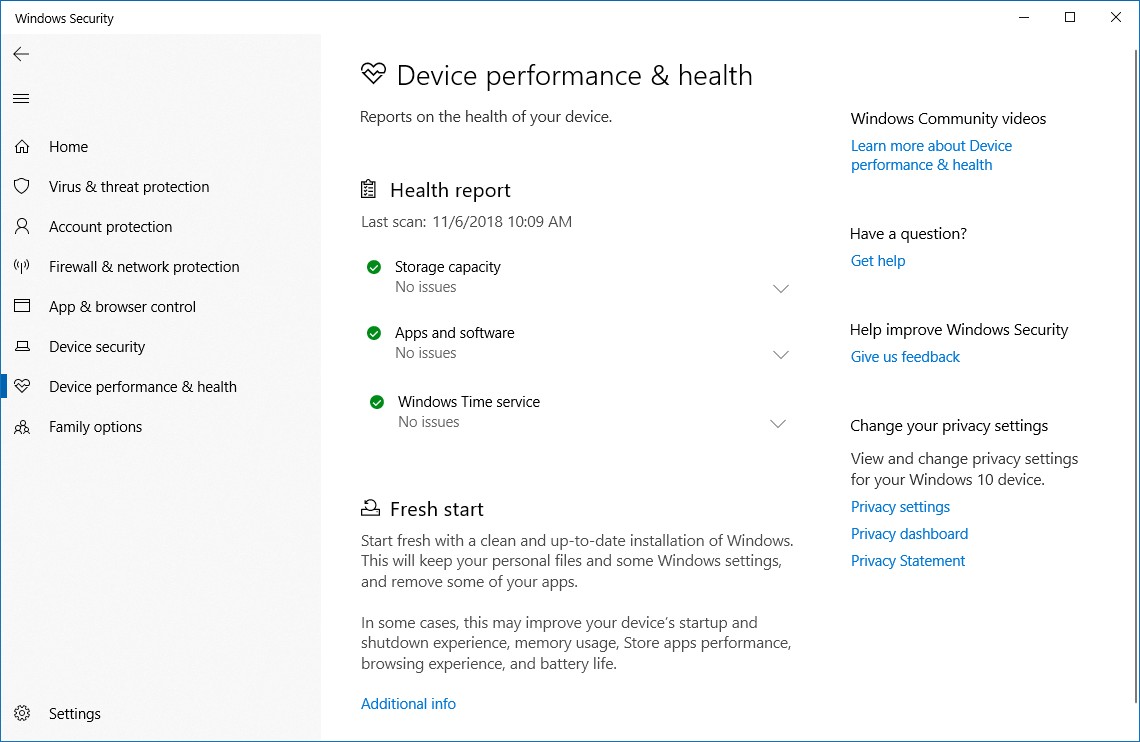The width and height of the screenshot is (1140, 742).
Task: Open Family options
Action: click(x=95, y=427)
